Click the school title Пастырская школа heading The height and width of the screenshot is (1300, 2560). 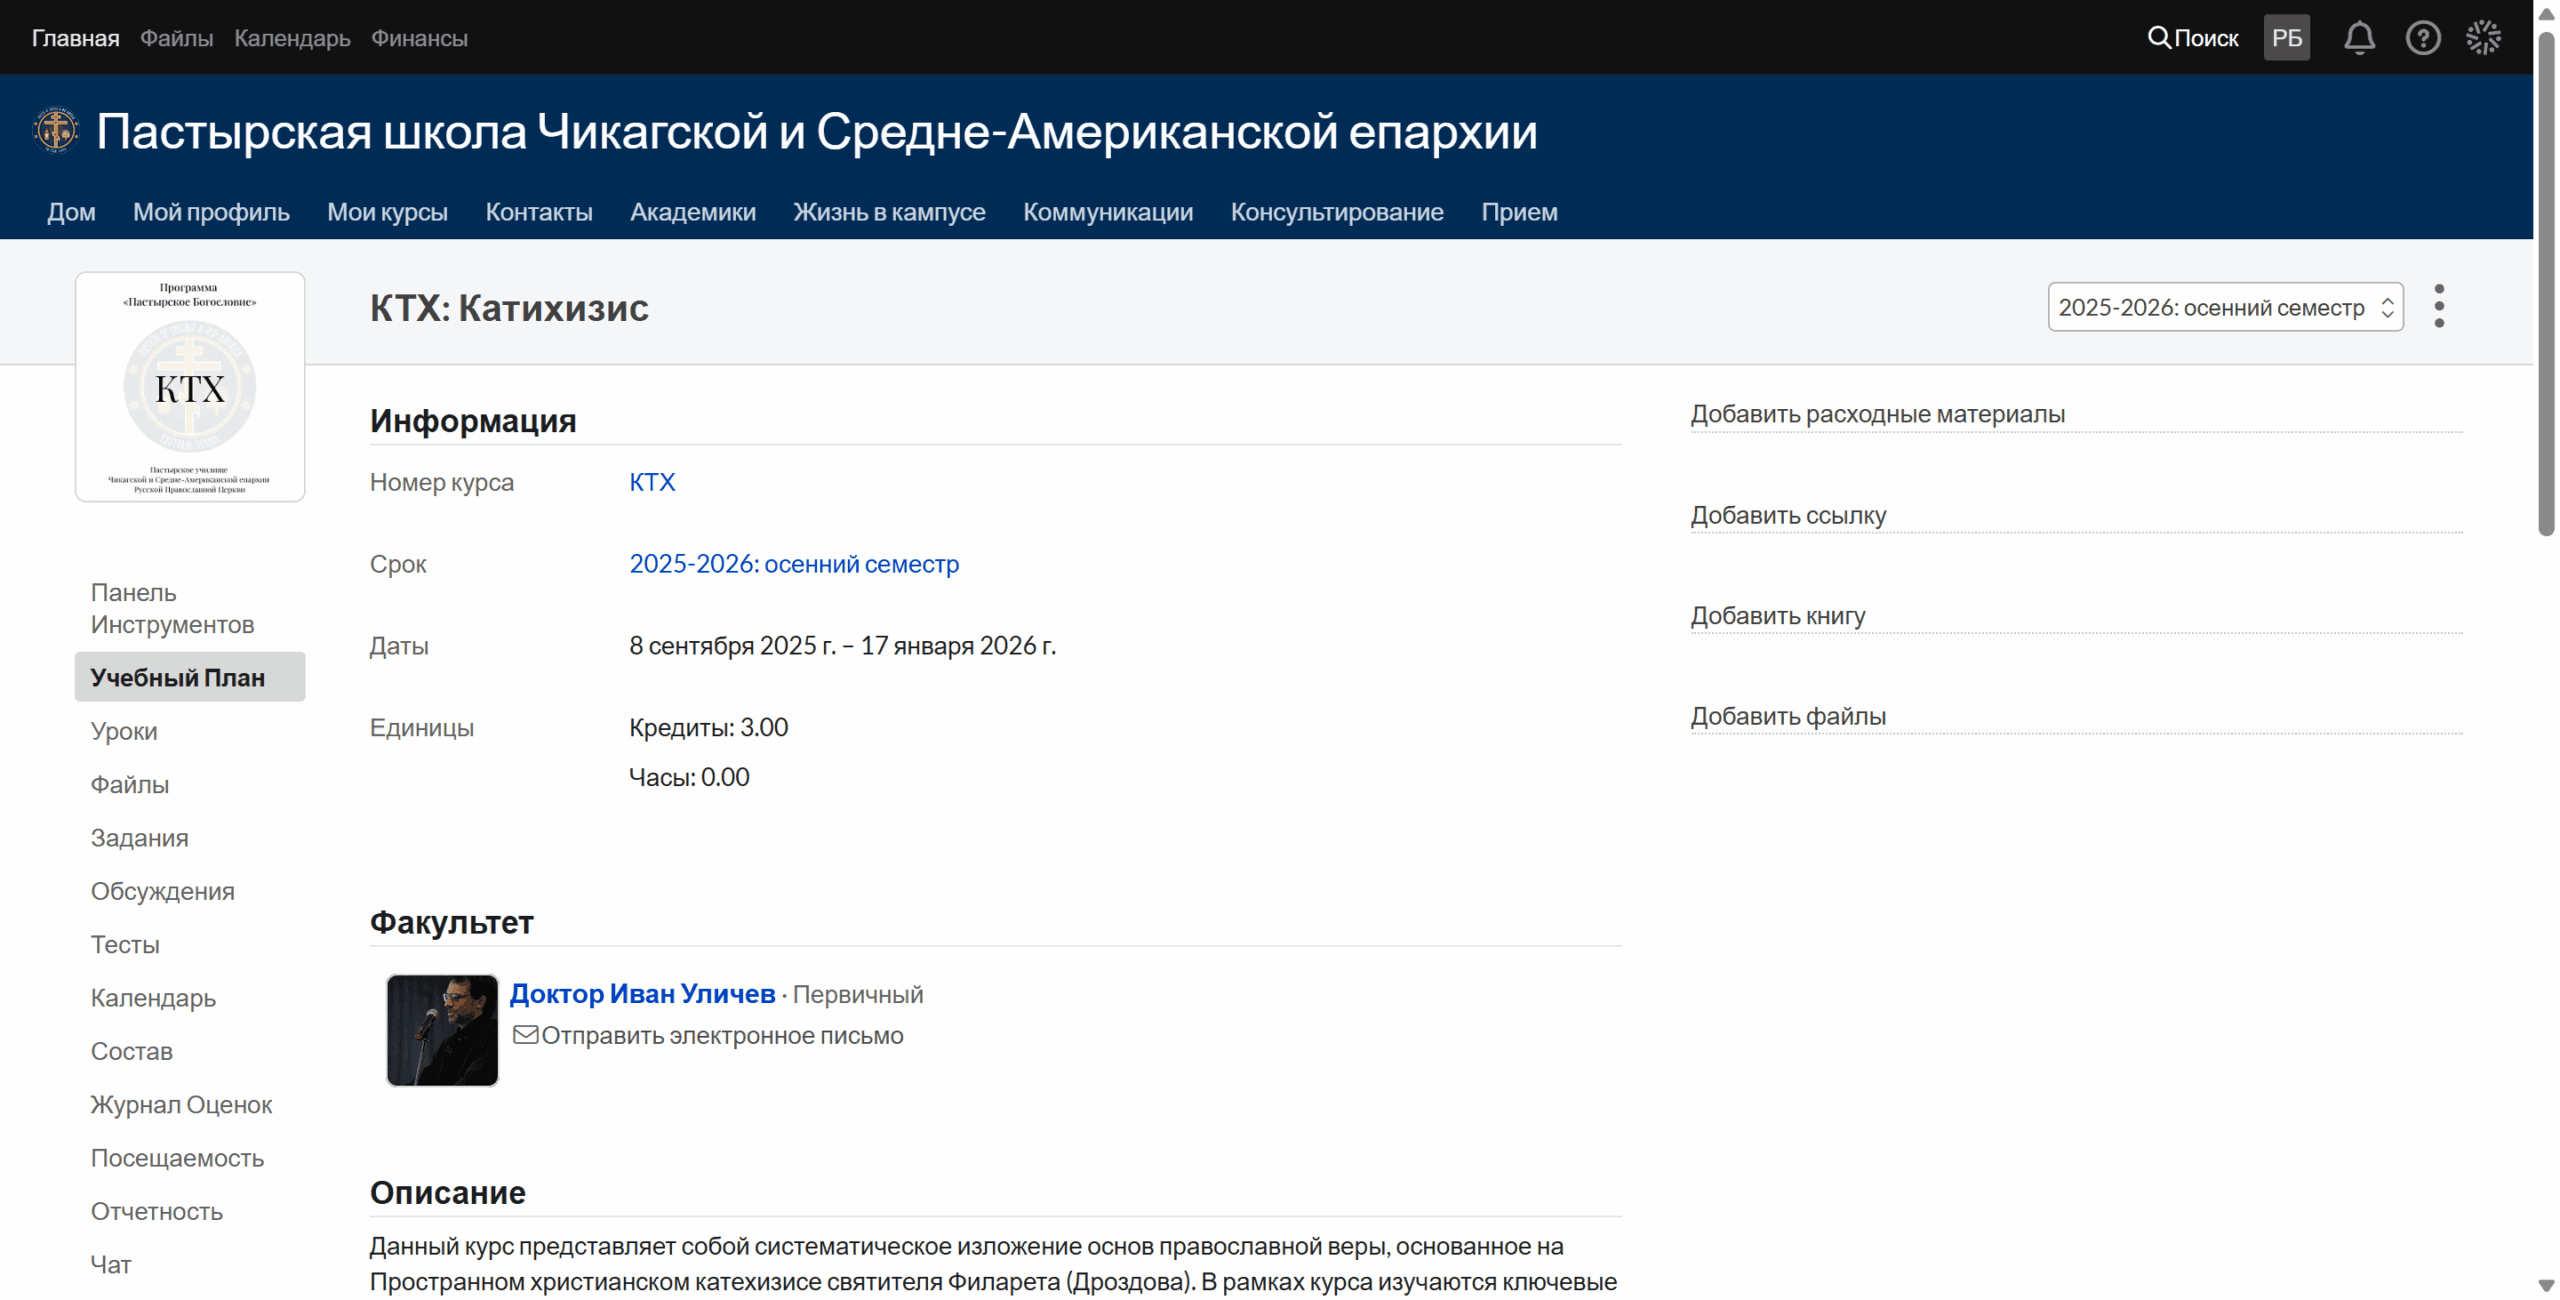[x=817, y=131]
